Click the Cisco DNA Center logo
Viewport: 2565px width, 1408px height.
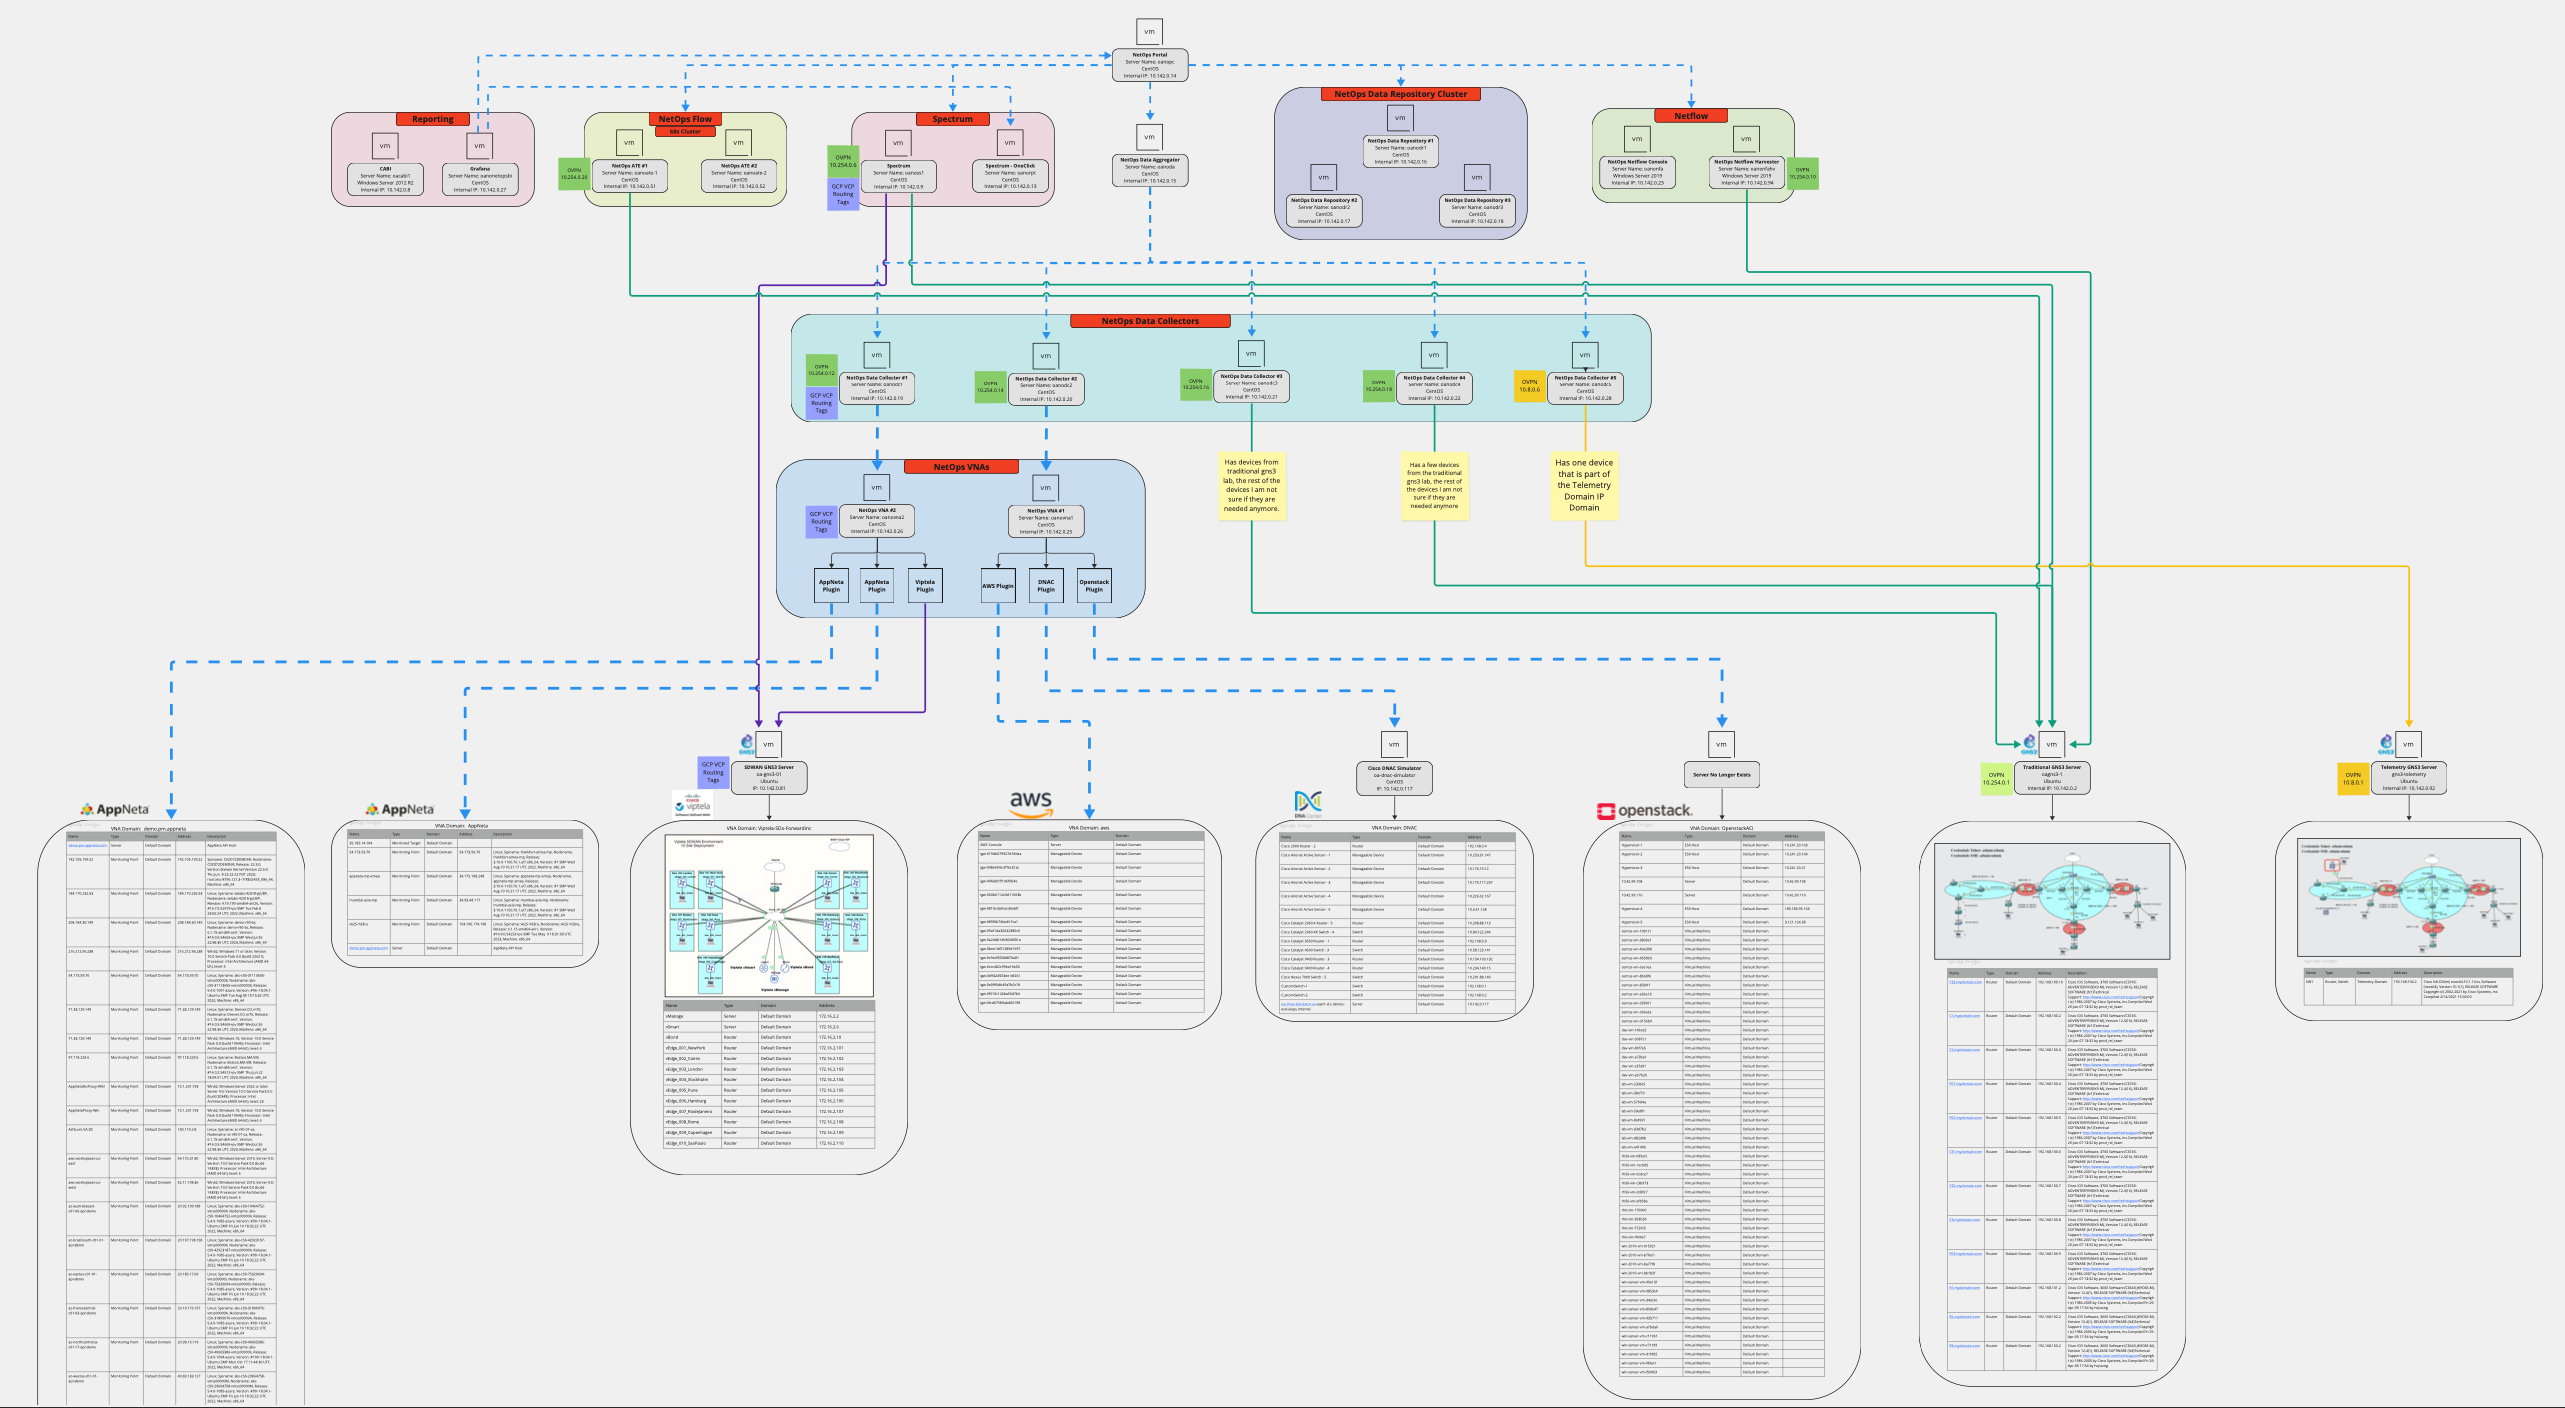[1308, 804]
